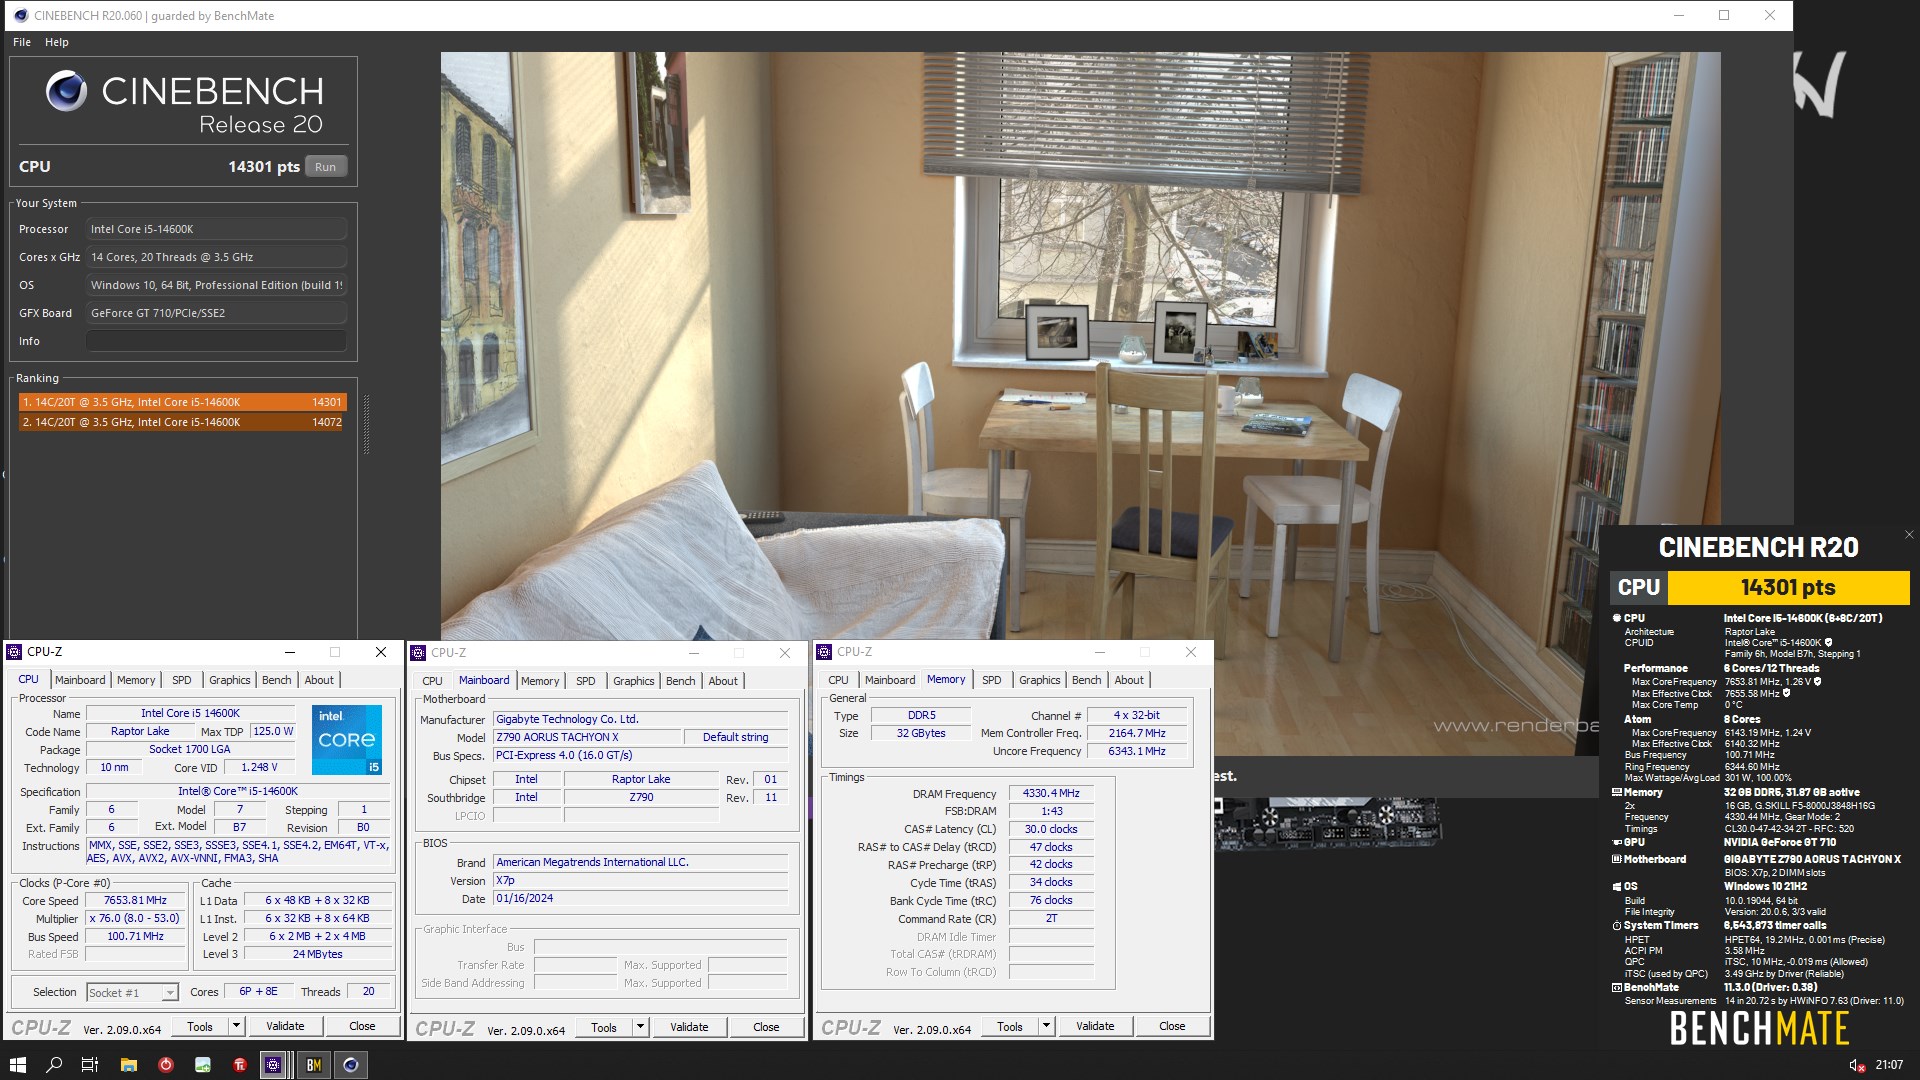The image size is (1920, 1080).
Task: Open About tab in the Memory CPU-Z window
Action: pos(1129,680)
